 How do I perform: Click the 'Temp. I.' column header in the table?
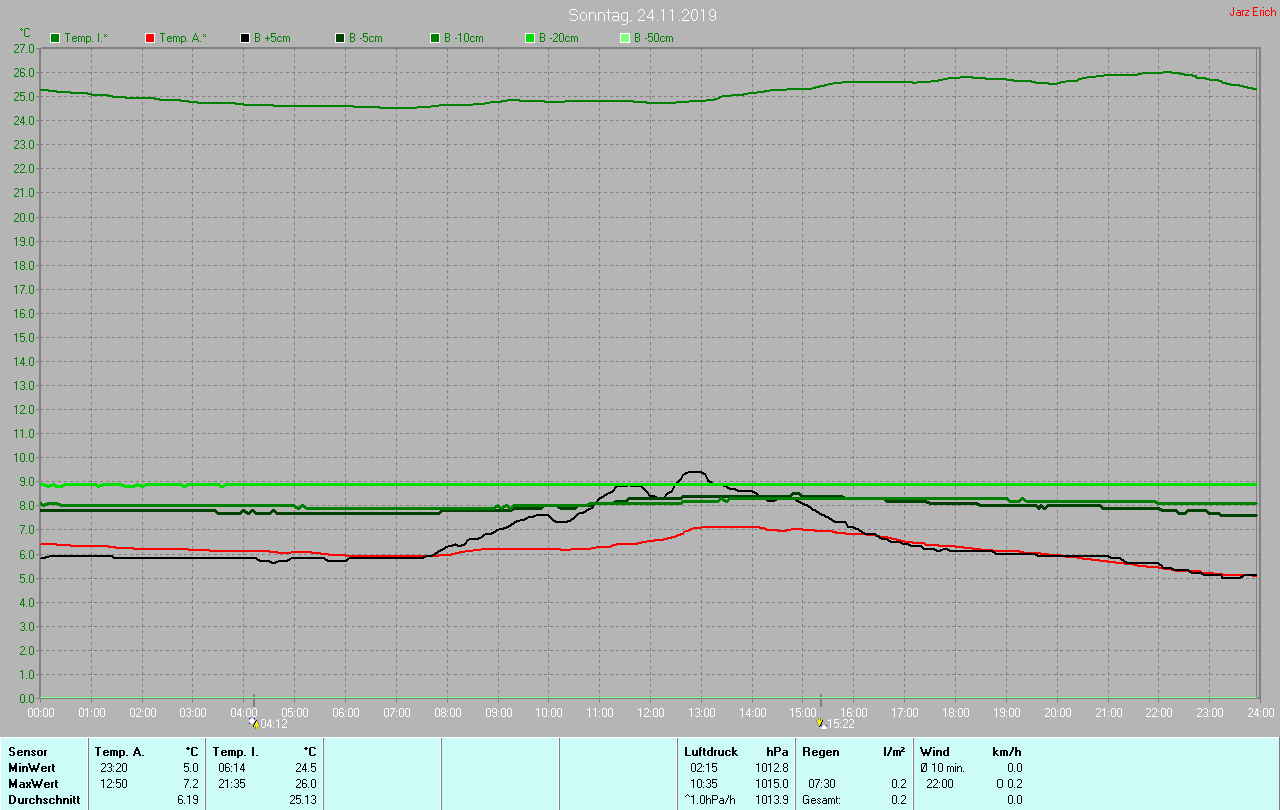[236, 751]
